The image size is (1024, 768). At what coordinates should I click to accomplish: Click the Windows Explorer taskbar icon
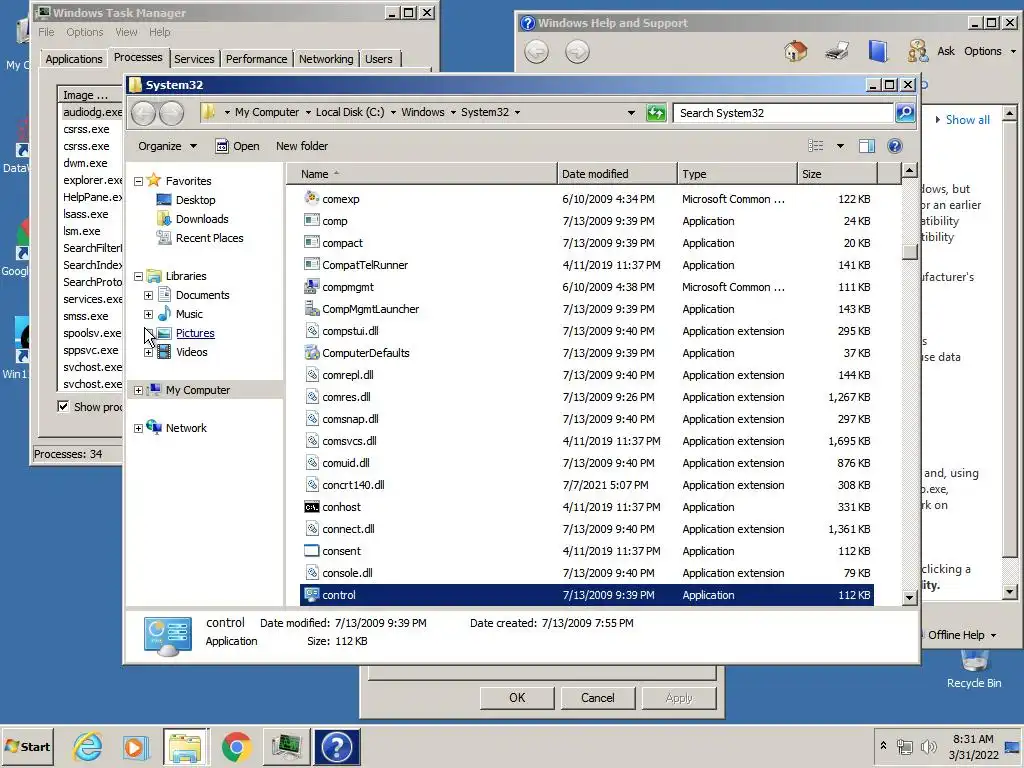click(185, 746)
